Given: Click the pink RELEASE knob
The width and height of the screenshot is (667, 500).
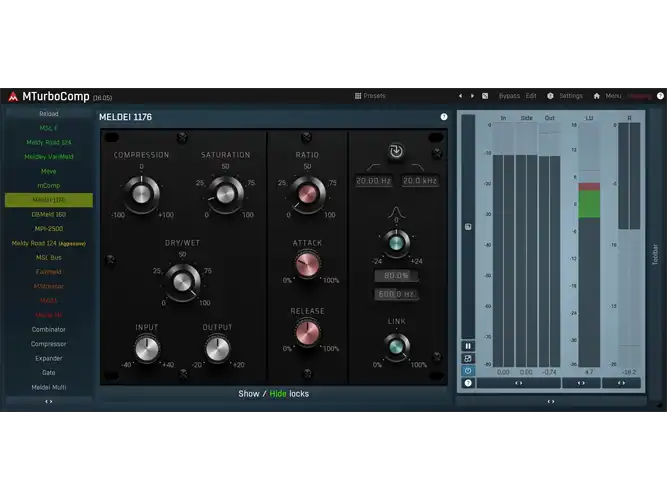Looking at the screenshot, I should point(307,332).
